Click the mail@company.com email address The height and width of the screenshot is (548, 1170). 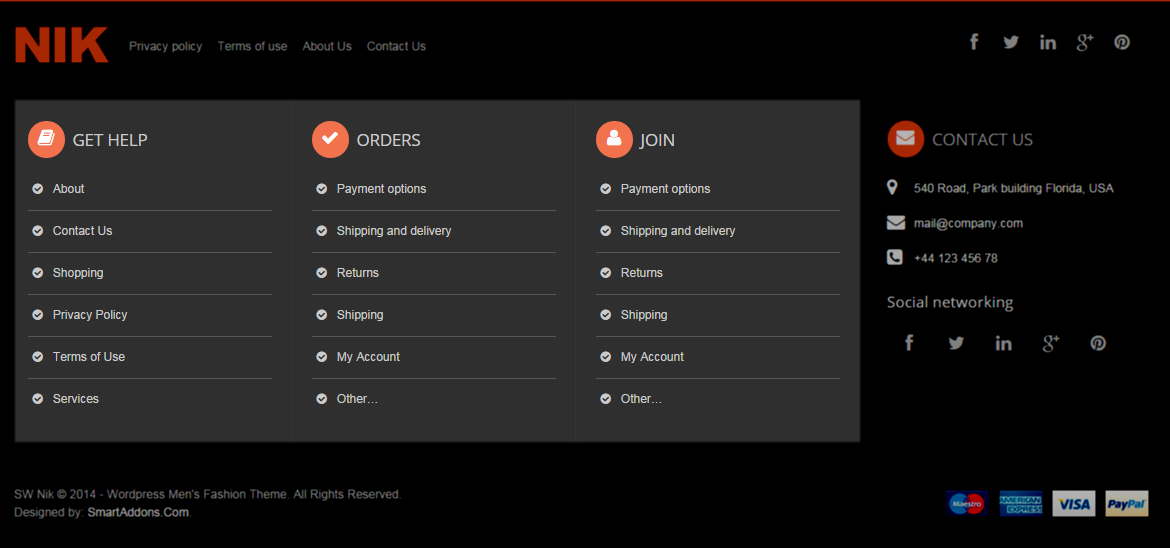pos(967,223)
